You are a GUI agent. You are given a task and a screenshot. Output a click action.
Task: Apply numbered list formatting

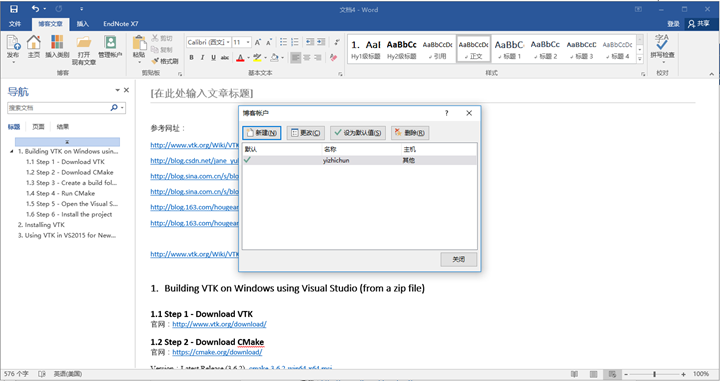click(295, 42)
